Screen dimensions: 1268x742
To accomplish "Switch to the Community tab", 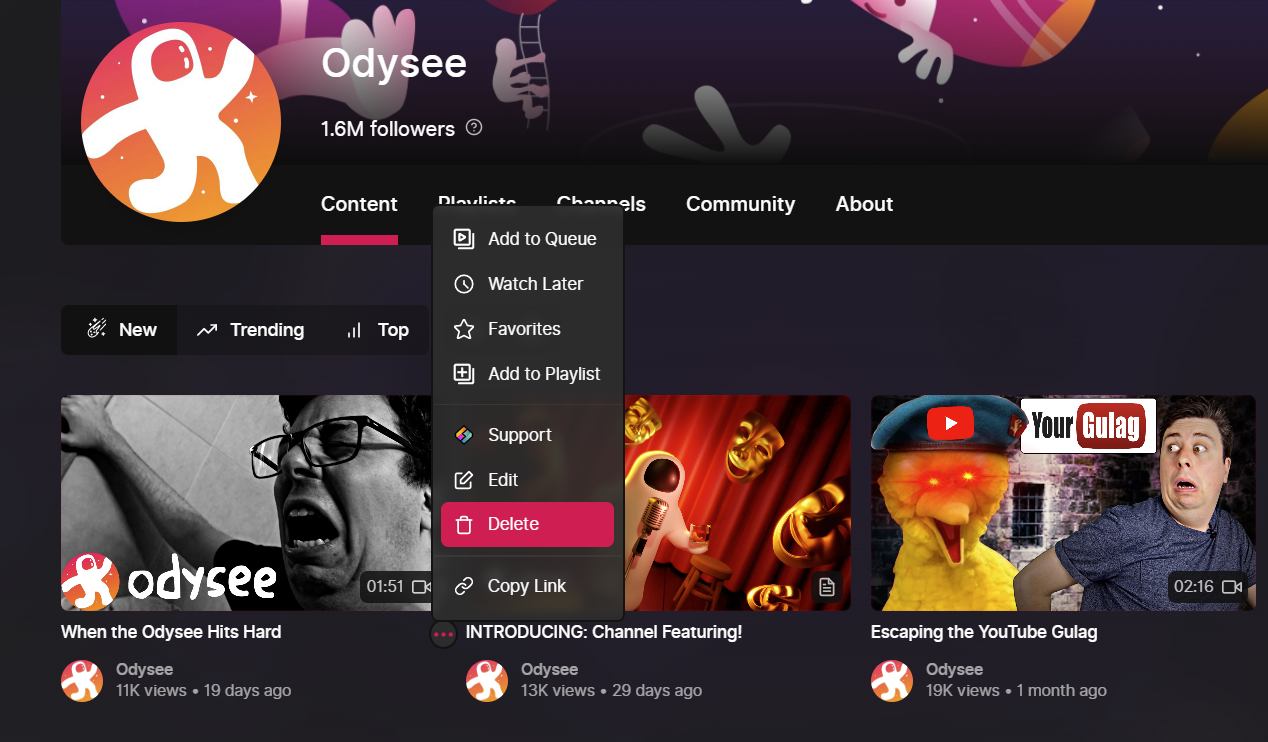I will click(x=740, y=204).
